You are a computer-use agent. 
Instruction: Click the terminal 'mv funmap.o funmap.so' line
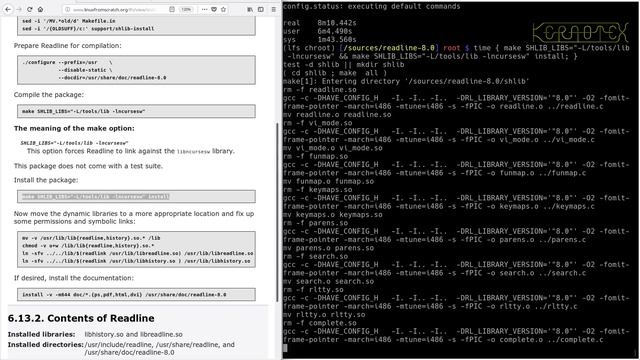tap(328, 181)
